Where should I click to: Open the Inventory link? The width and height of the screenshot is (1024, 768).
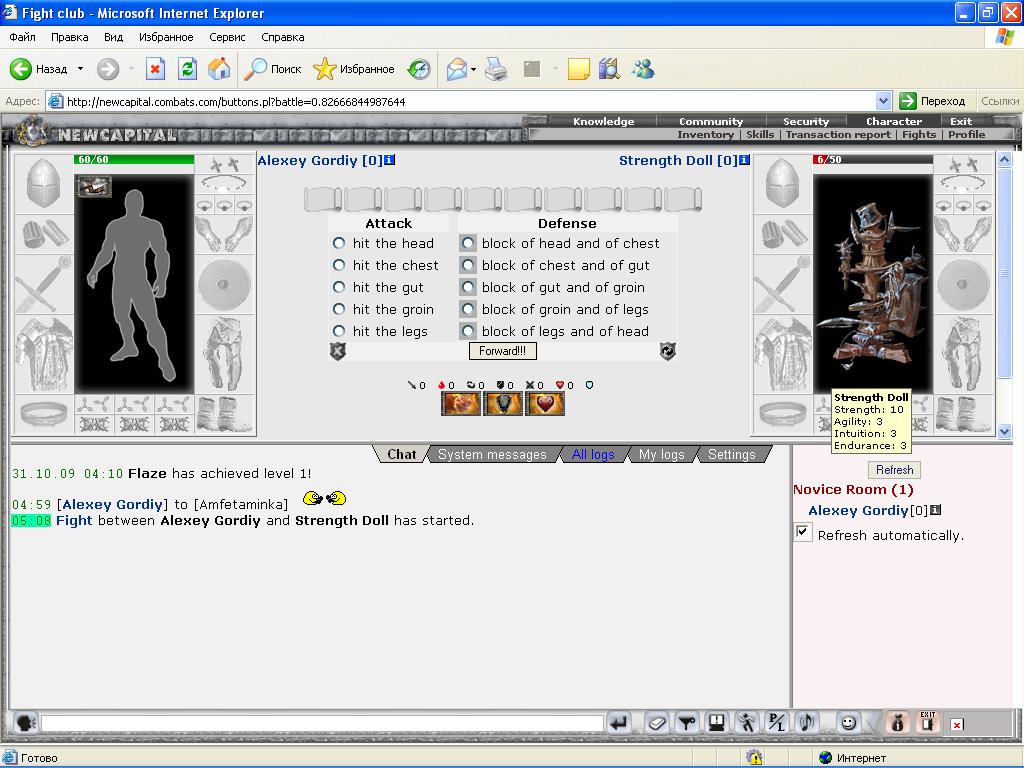705,135
